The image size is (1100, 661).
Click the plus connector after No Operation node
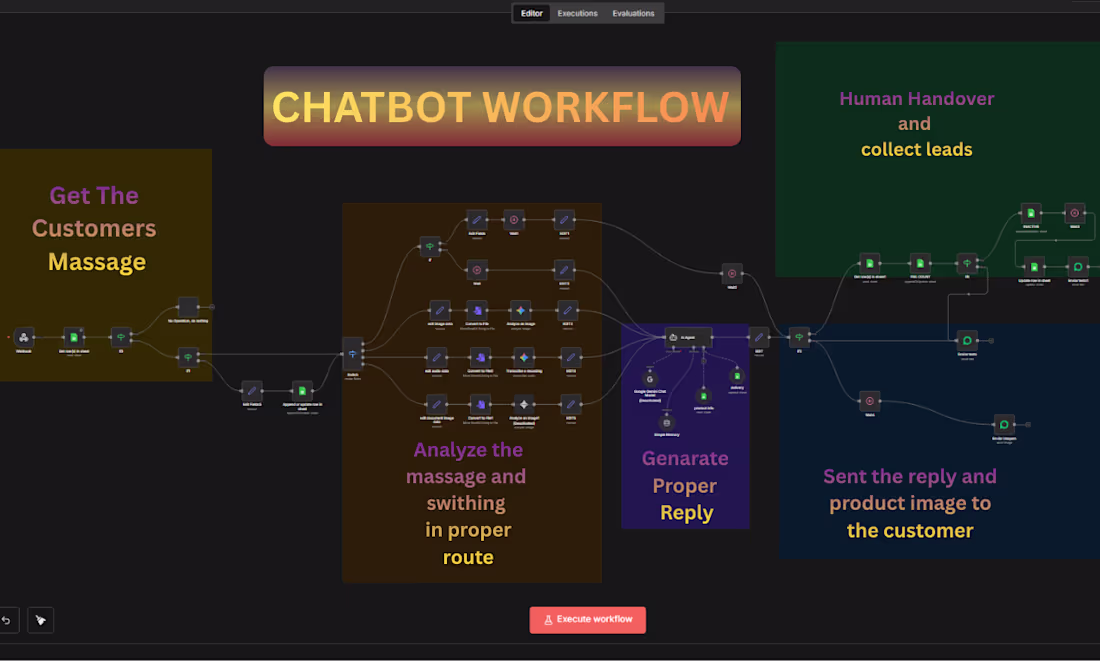tap(212, 307)
